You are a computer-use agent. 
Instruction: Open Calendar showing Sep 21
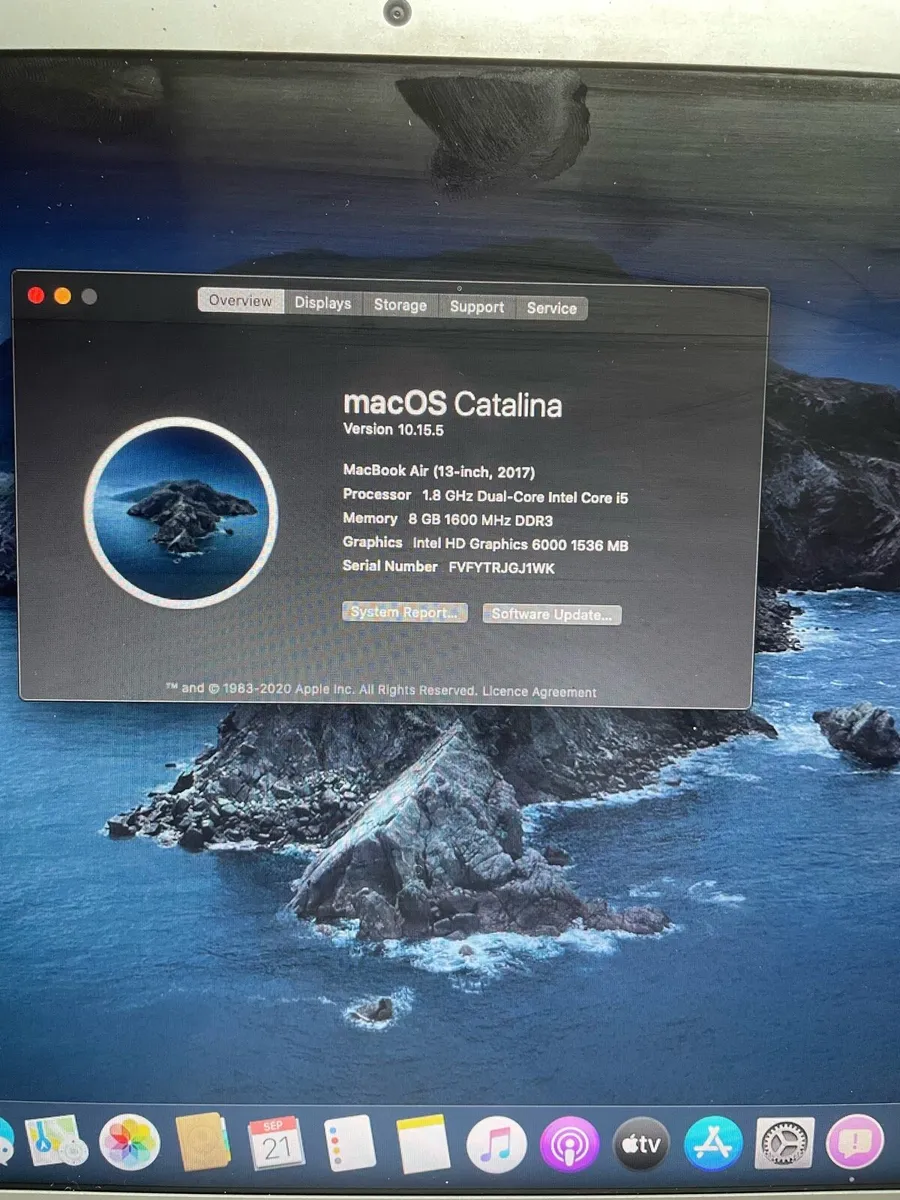click(276, 1142)
